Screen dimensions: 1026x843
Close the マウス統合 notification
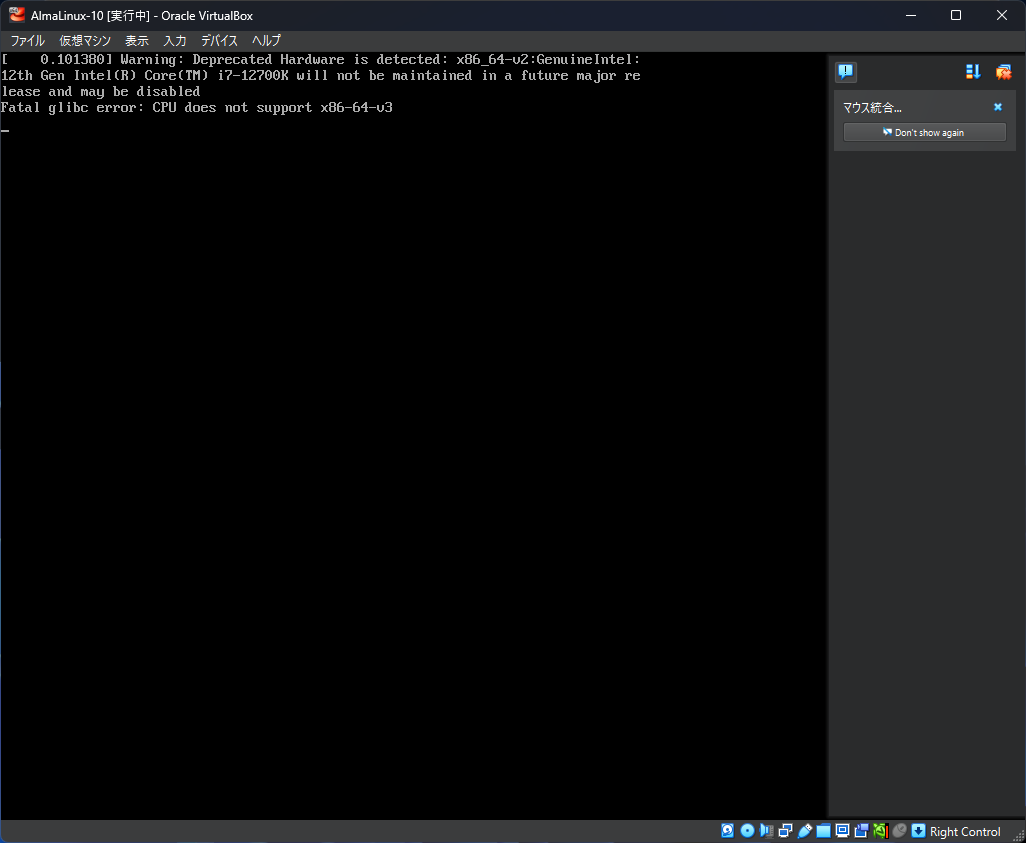pyautogui.click(x=997, y=106)
